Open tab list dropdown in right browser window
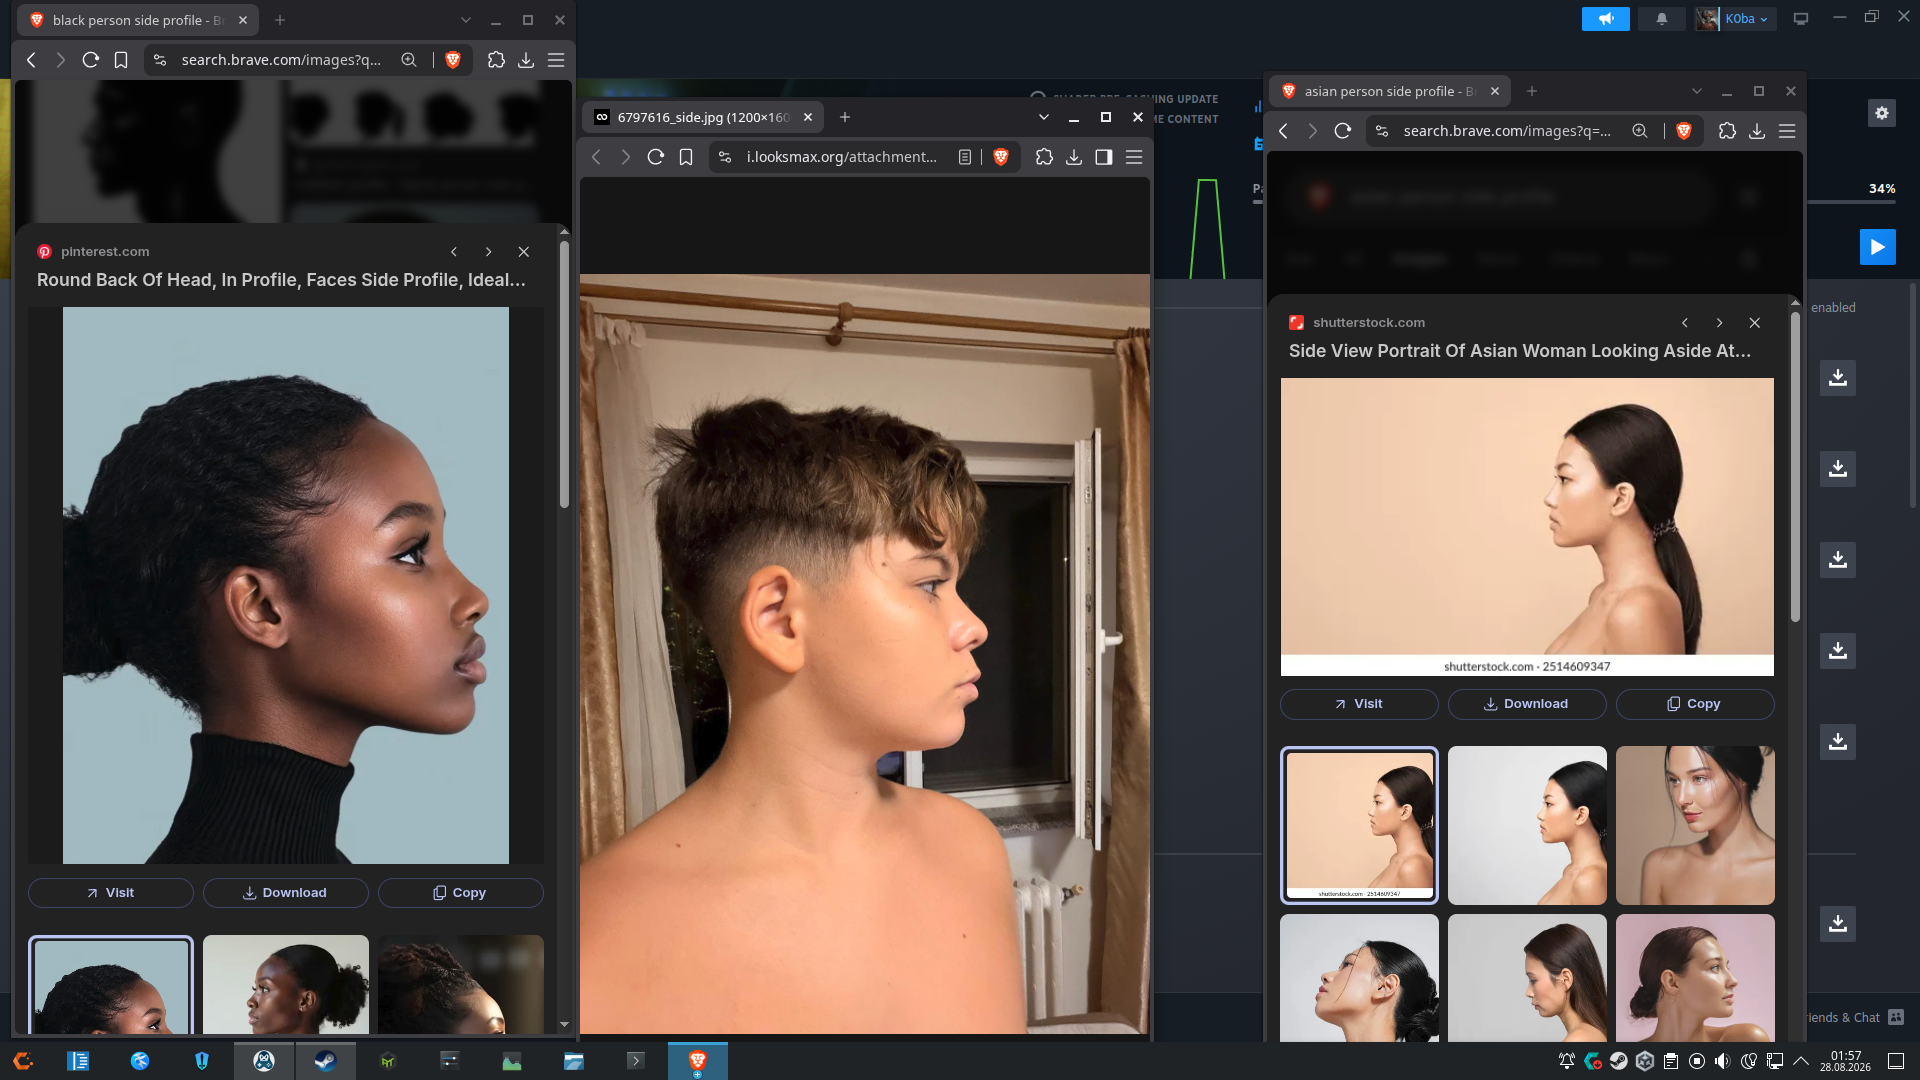The height and width of the screenshot is (1080, 1920). coord(1697,91)
